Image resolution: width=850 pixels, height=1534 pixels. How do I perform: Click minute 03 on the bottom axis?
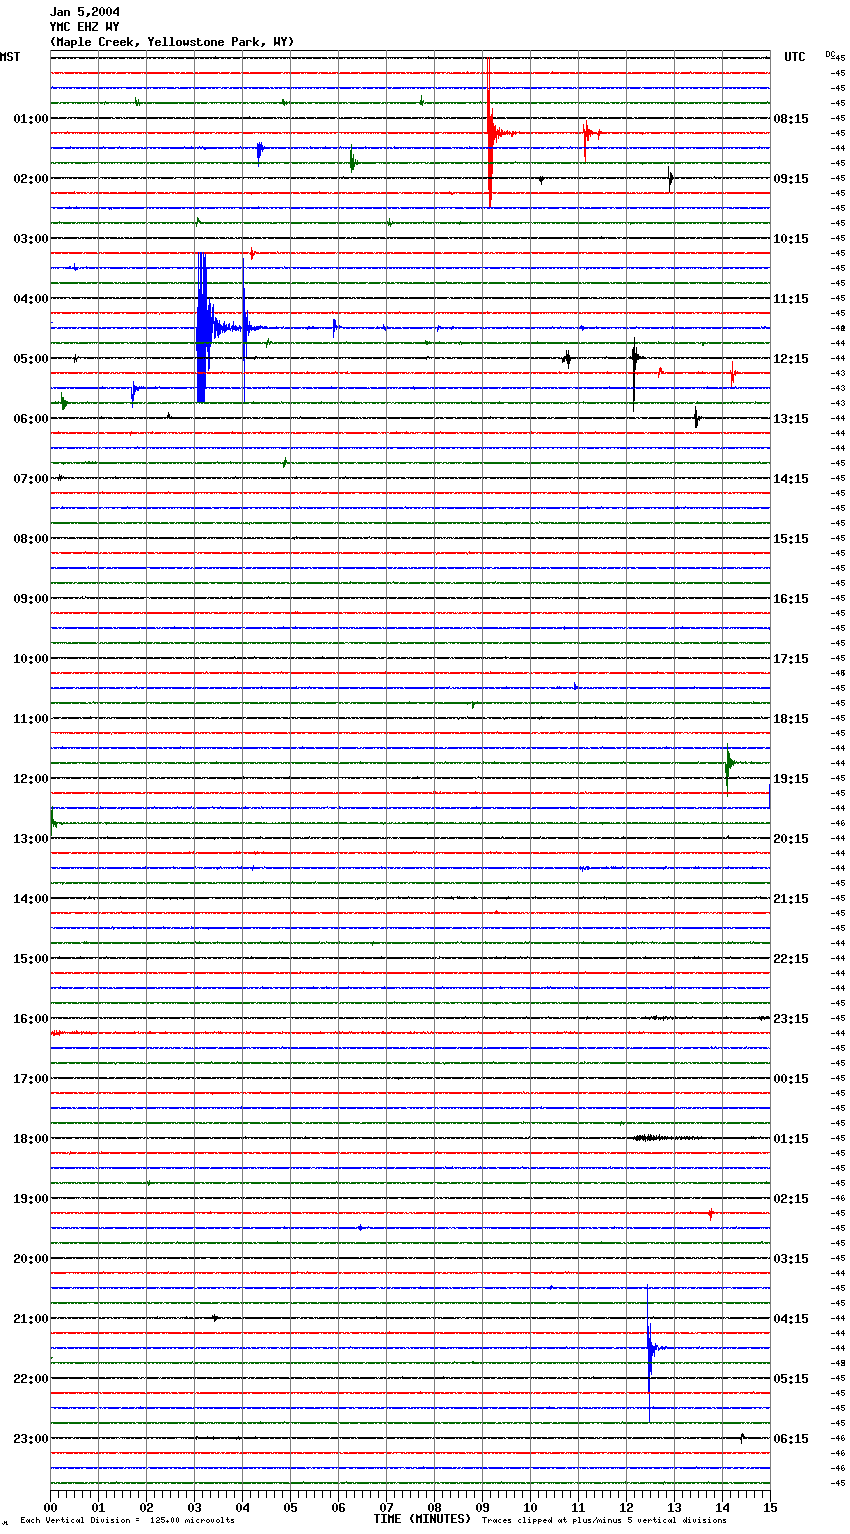point(194,1507)
